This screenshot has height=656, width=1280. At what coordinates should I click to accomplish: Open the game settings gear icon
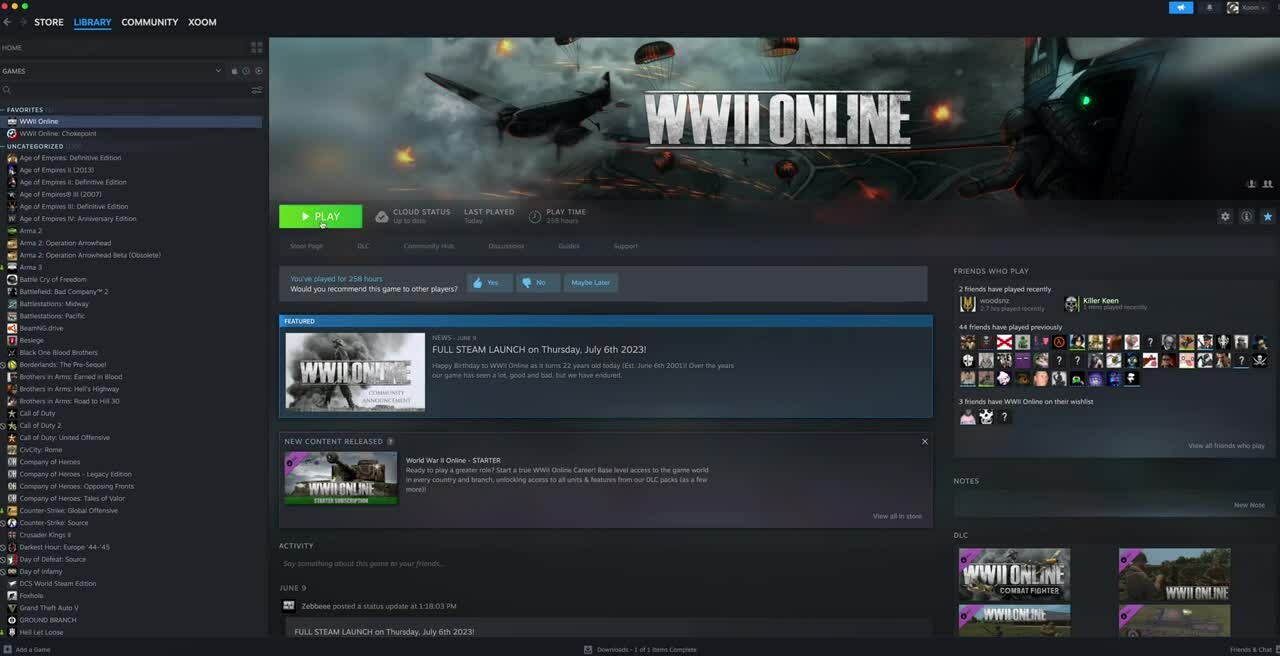pos(1225,216)
